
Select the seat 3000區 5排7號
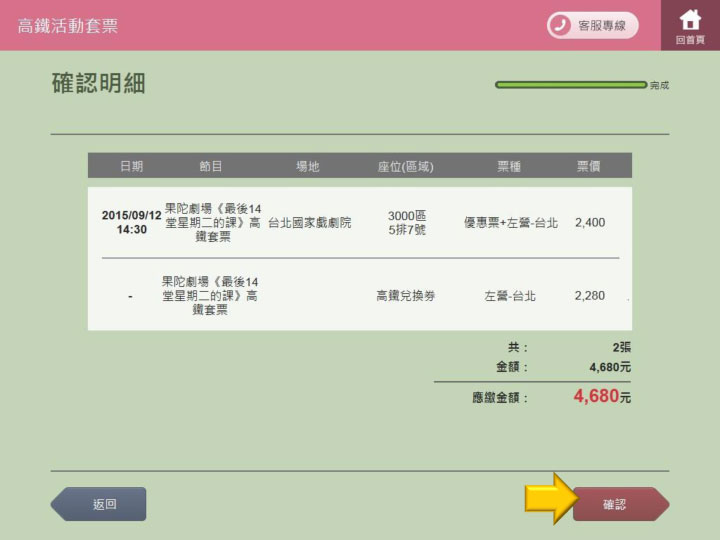tap(407, 222)
